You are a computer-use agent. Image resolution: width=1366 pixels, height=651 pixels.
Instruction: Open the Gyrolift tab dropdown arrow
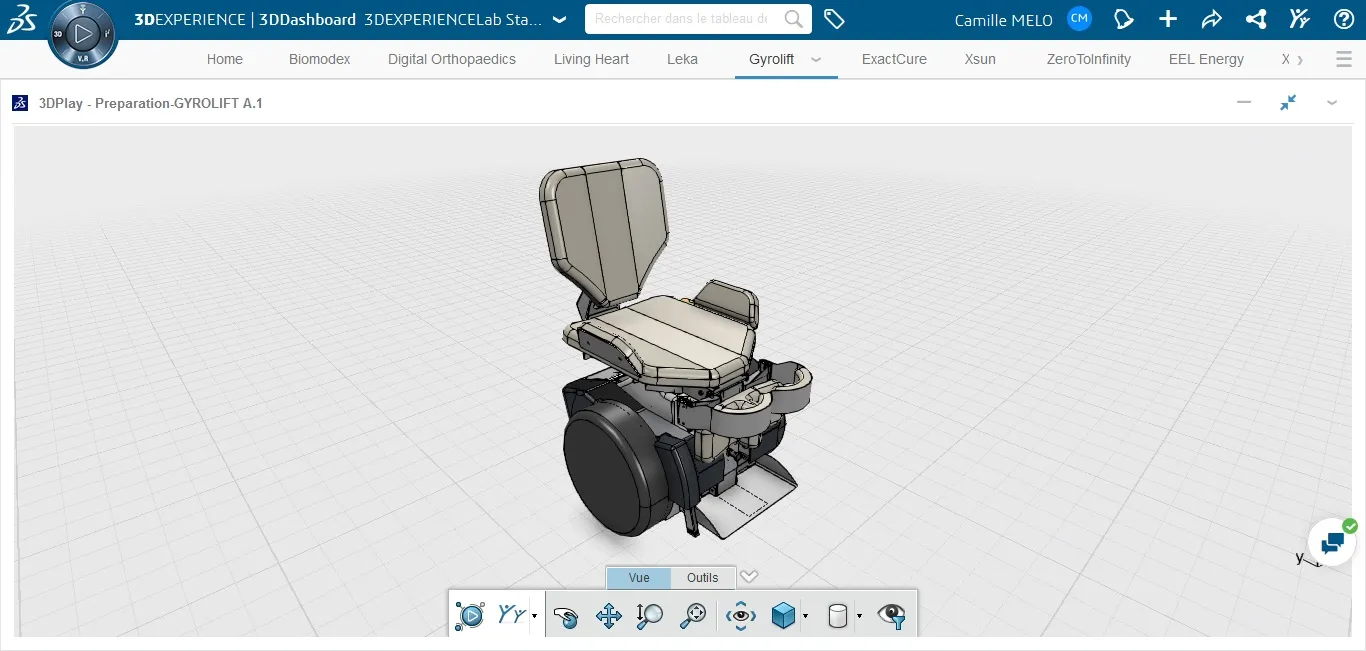pyautogui.click(x=816, y=60)
